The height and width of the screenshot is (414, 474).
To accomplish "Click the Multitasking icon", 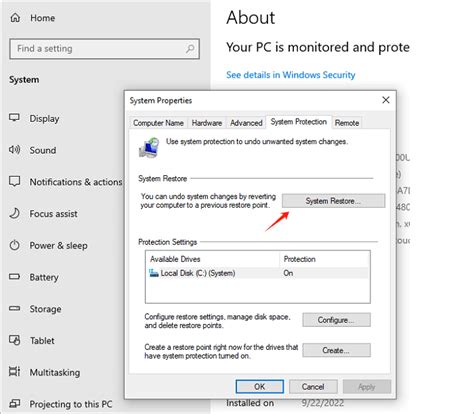I will (x=14, y=371).
